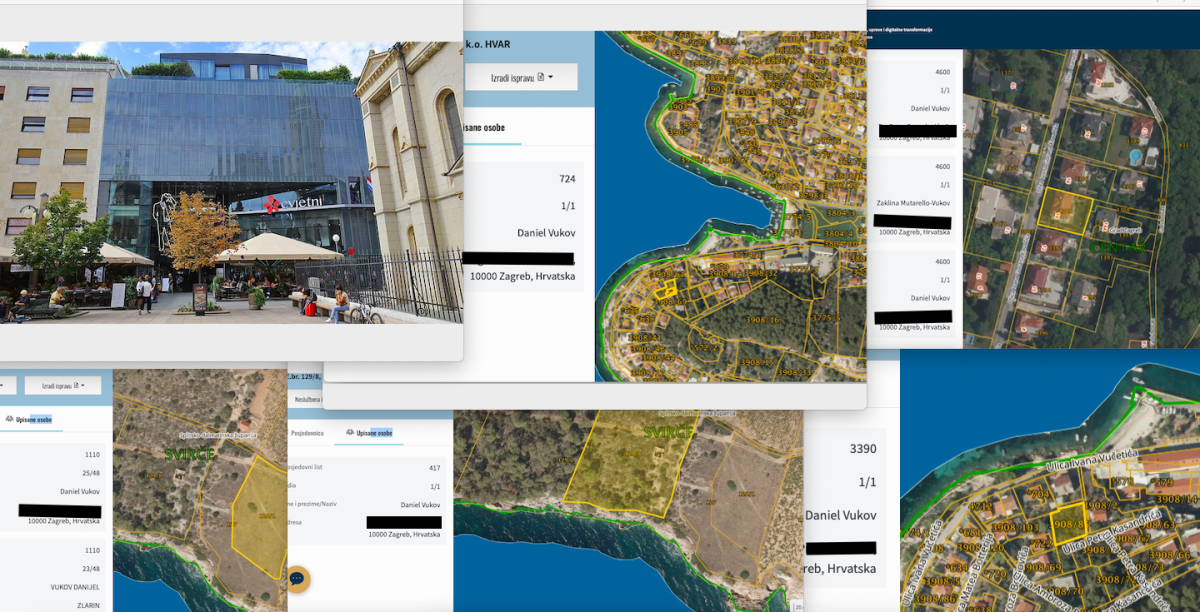Select value 417 in Posjedovni list row
Image resolution: width=1200 pixels, height=612 pixels.
(x=434, y=467)
